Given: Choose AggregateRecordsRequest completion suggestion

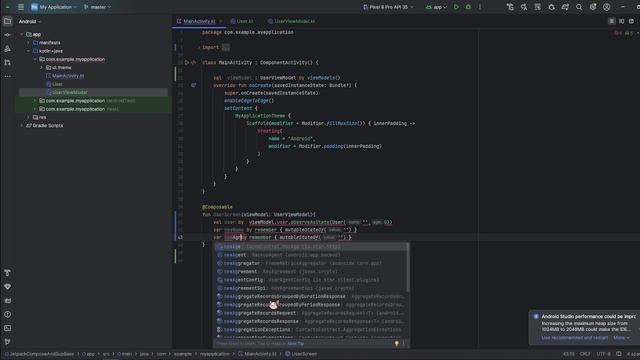Looking at the screenshot, I should (311, 313).
